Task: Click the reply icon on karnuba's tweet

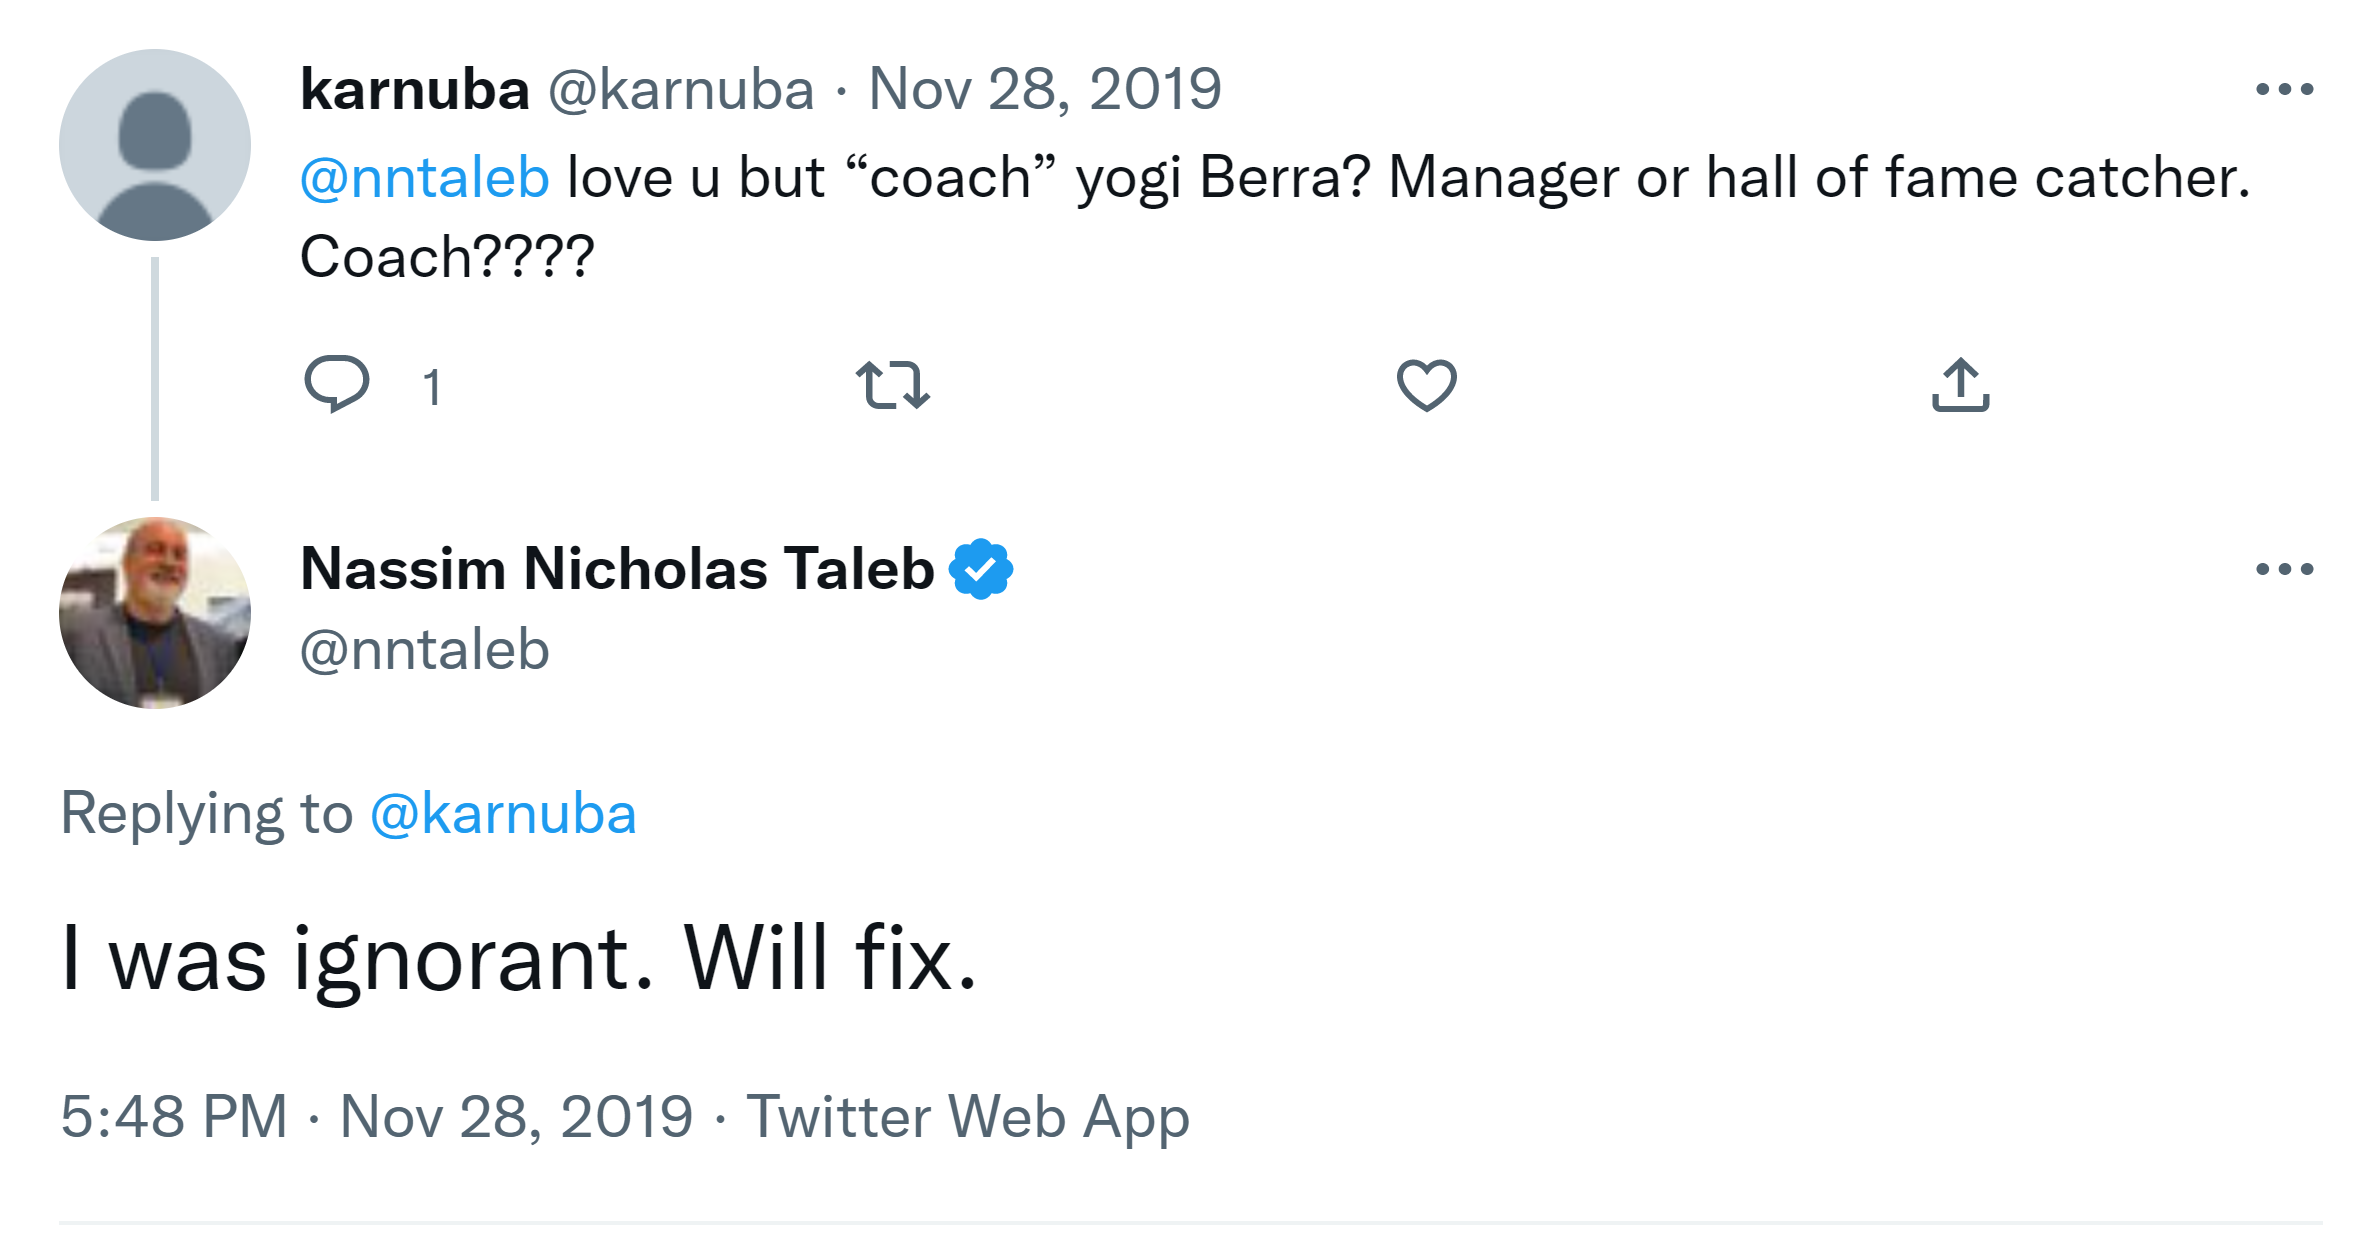Action: coord(337,384)
